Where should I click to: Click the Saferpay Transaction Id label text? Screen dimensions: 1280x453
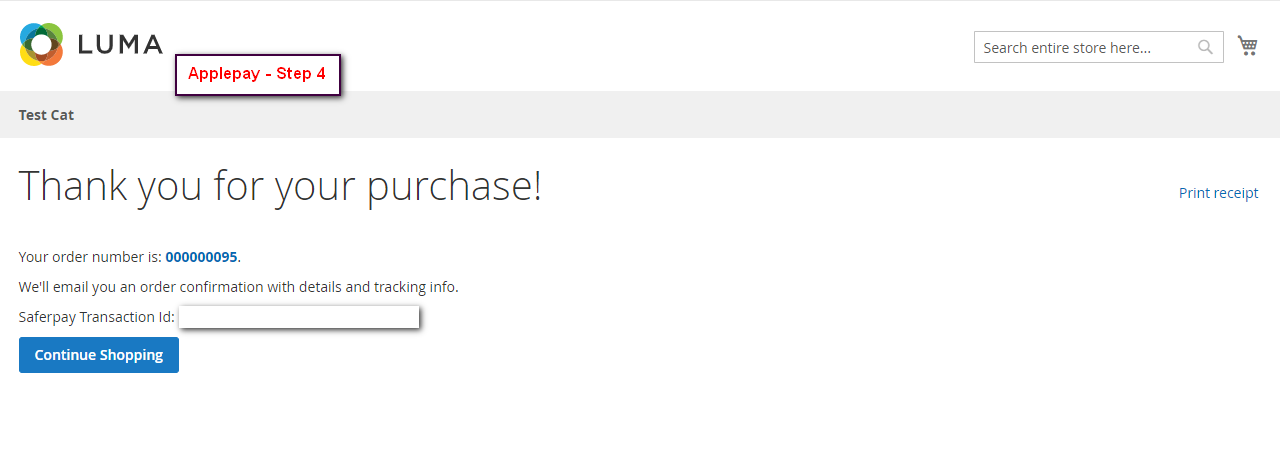97,317
